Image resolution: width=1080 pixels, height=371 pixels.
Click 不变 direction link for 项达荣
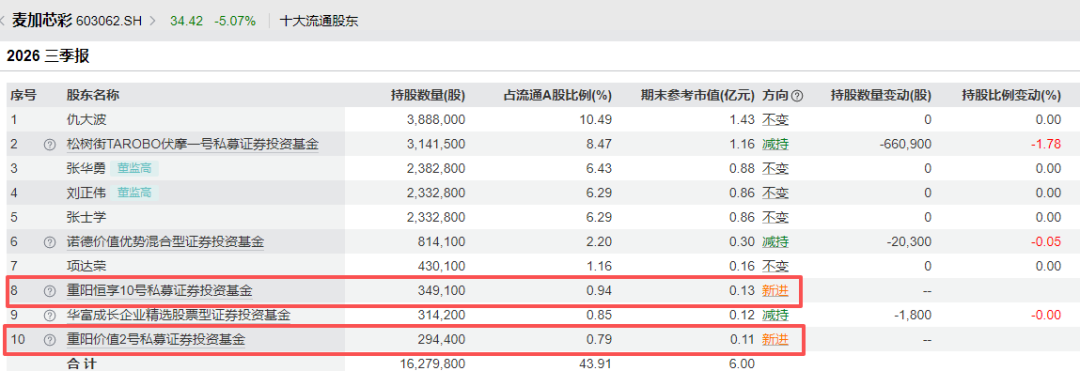(775, 266)
